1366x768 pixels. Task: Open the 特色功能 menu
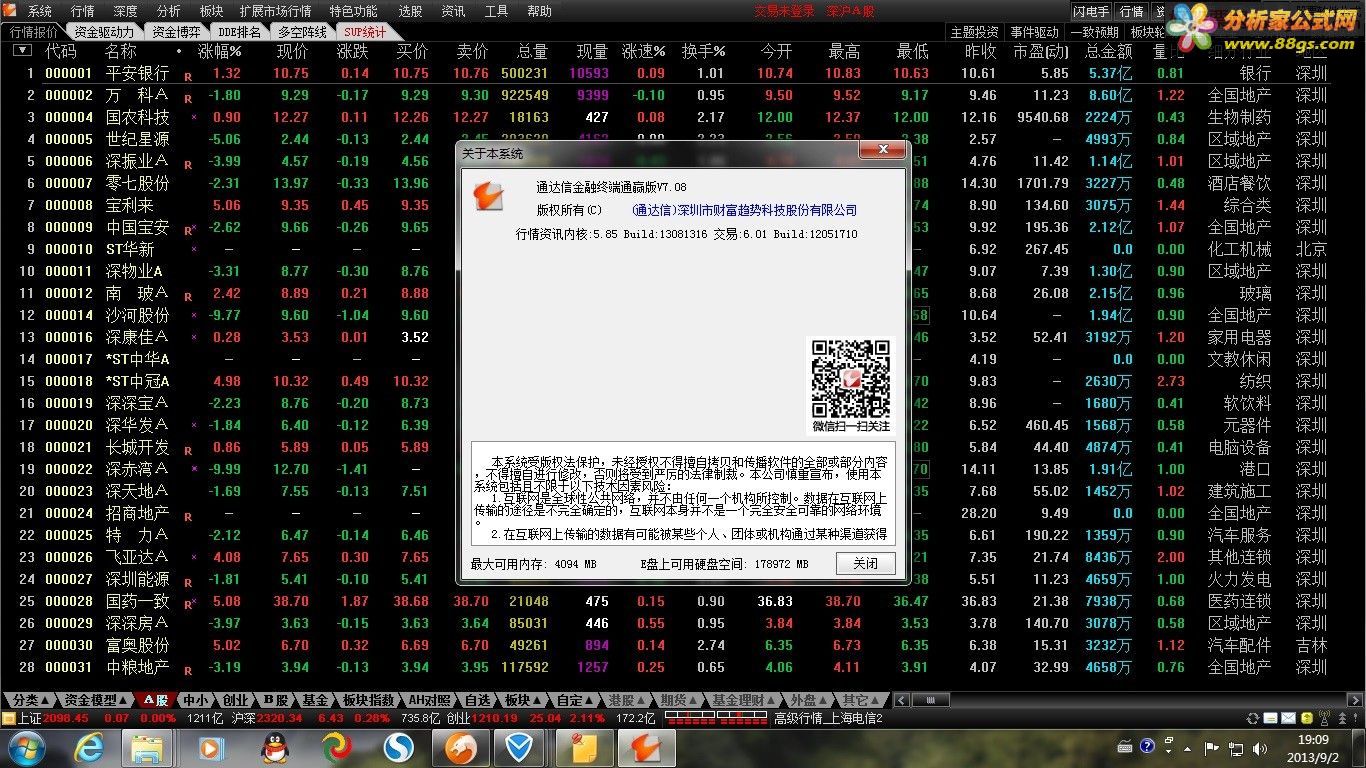click(354, 11)
